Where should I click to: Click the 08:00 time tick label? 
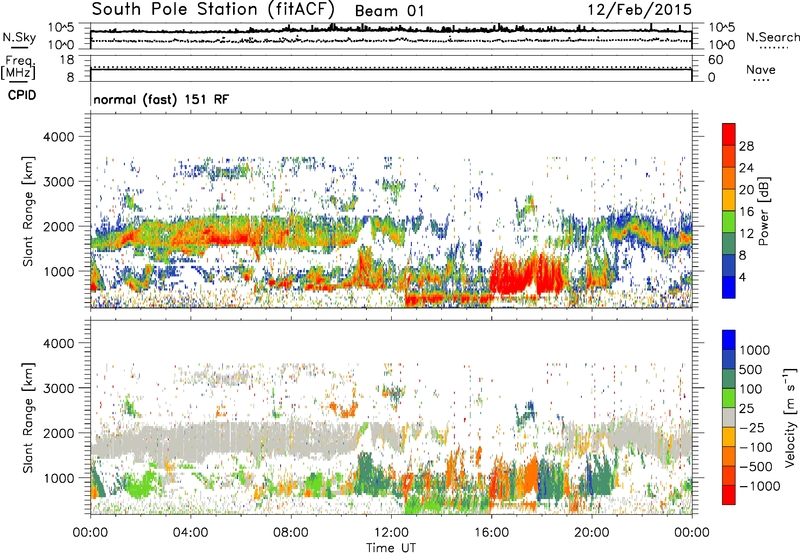point(291,533)
